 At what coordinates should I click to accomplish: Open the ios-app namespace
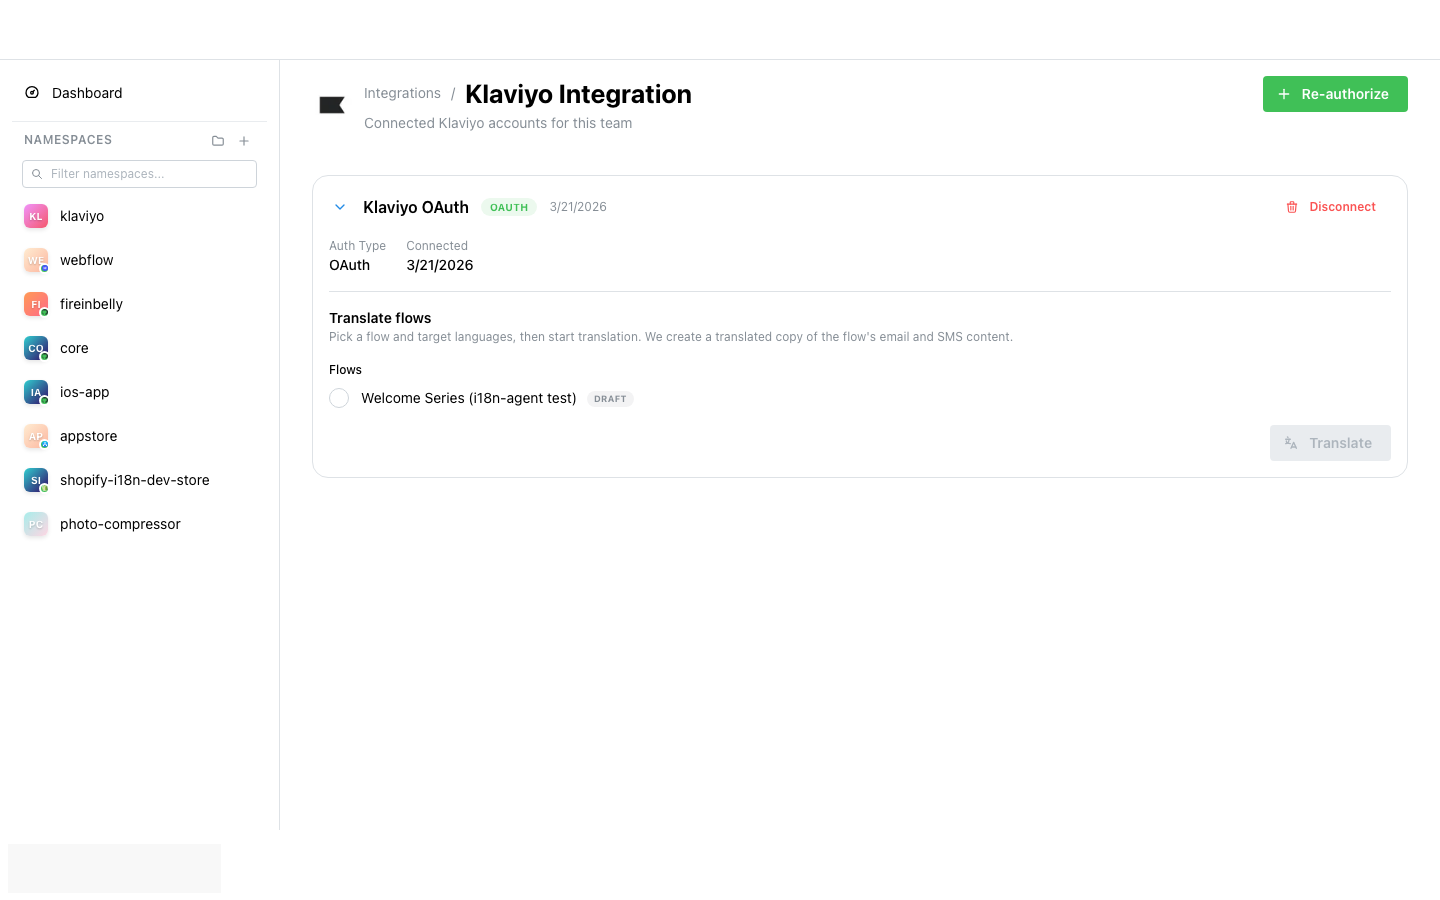84,392
